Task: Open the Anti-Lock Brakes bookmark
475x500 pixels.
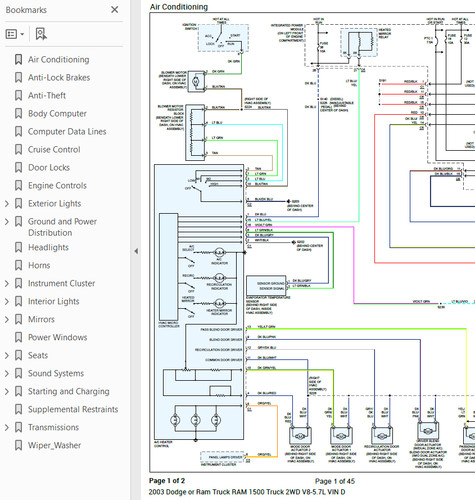Action: [x=59, y=78]
